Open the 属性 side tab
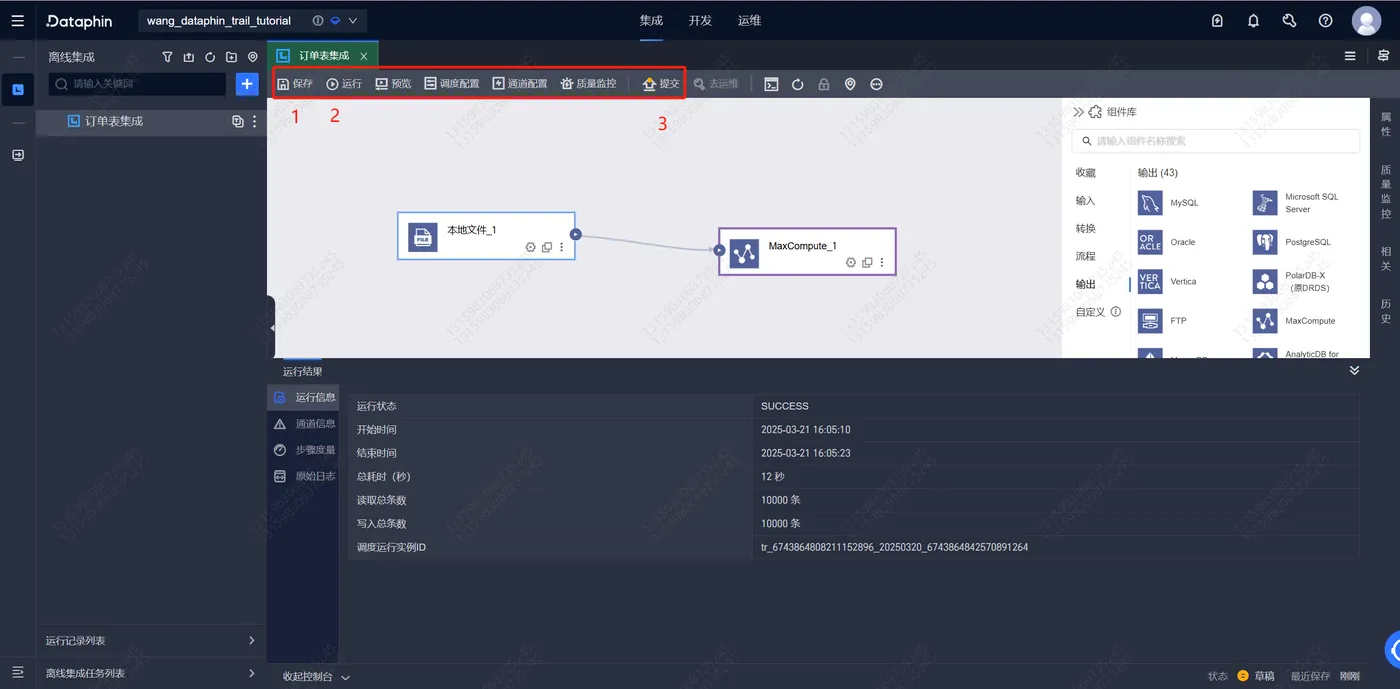 [x=1386, y=125]
